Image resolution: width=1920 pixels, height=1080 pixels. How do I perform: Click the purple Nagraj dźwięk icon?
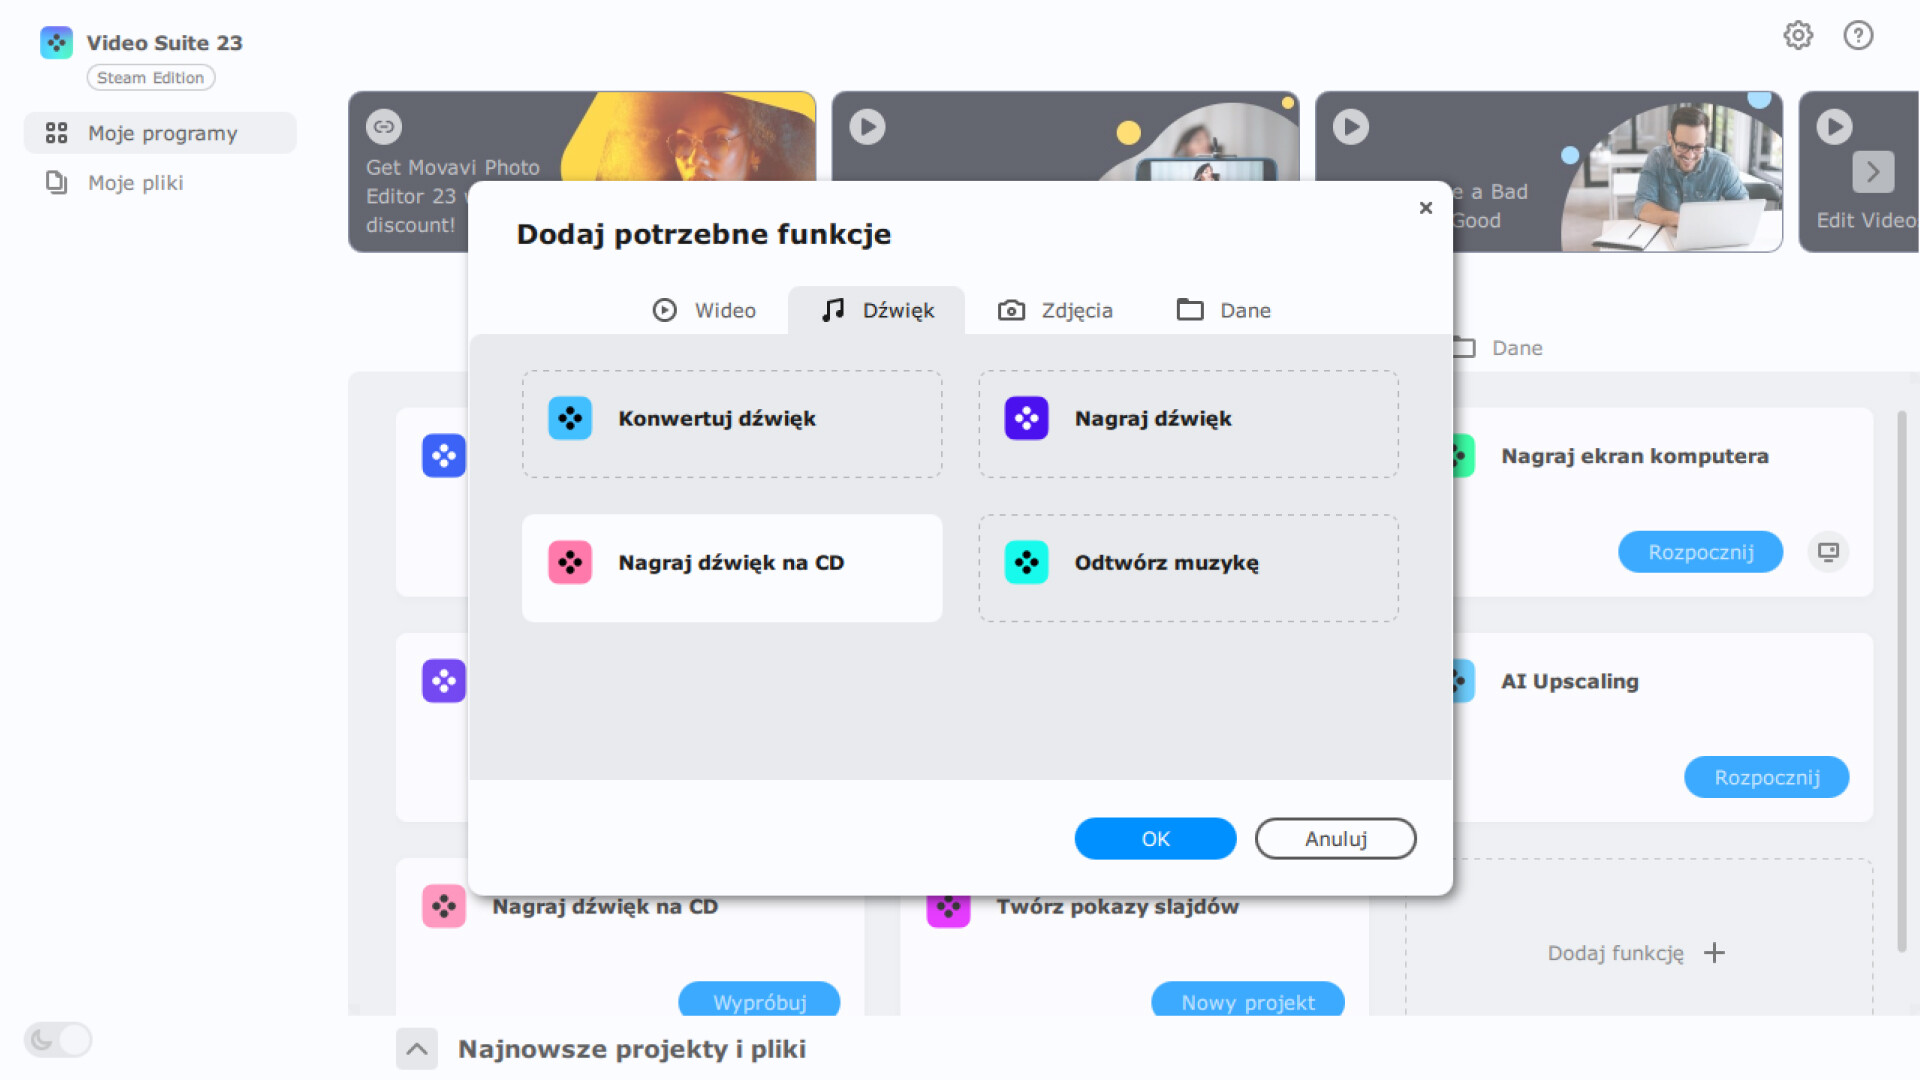pos(1026,419)
